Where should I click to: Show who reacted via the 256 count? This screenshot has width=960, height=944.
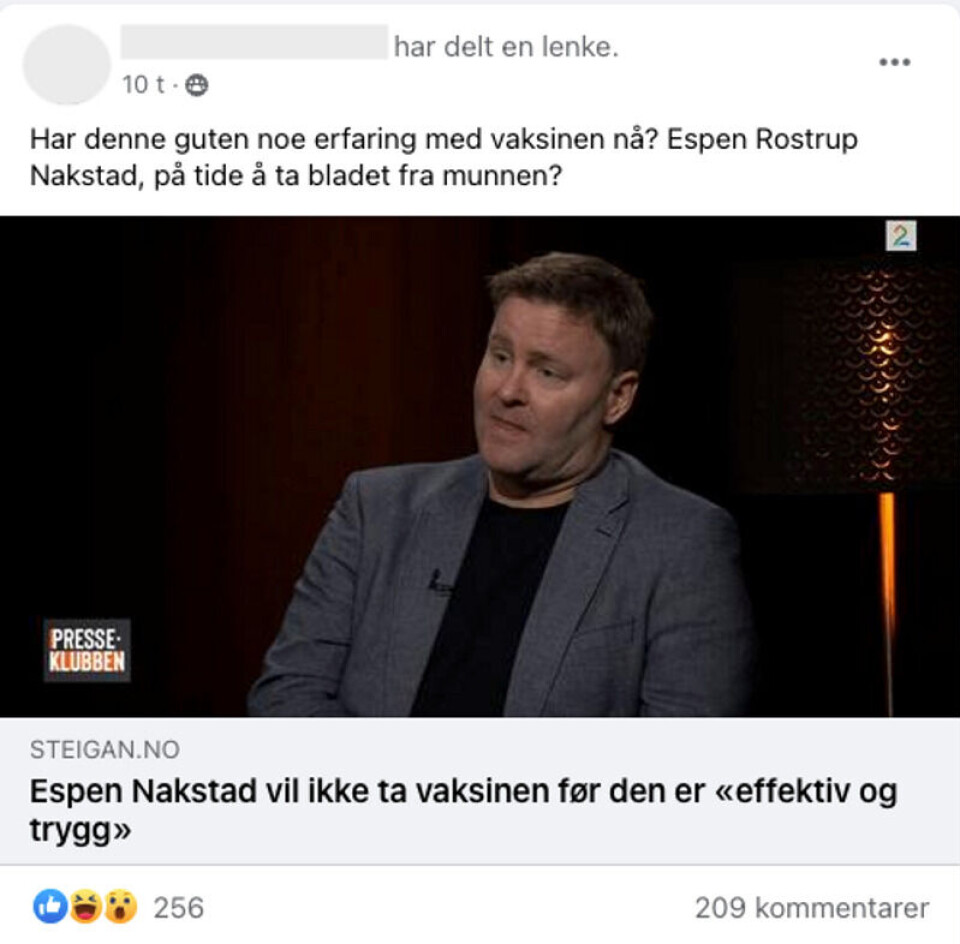178,908
